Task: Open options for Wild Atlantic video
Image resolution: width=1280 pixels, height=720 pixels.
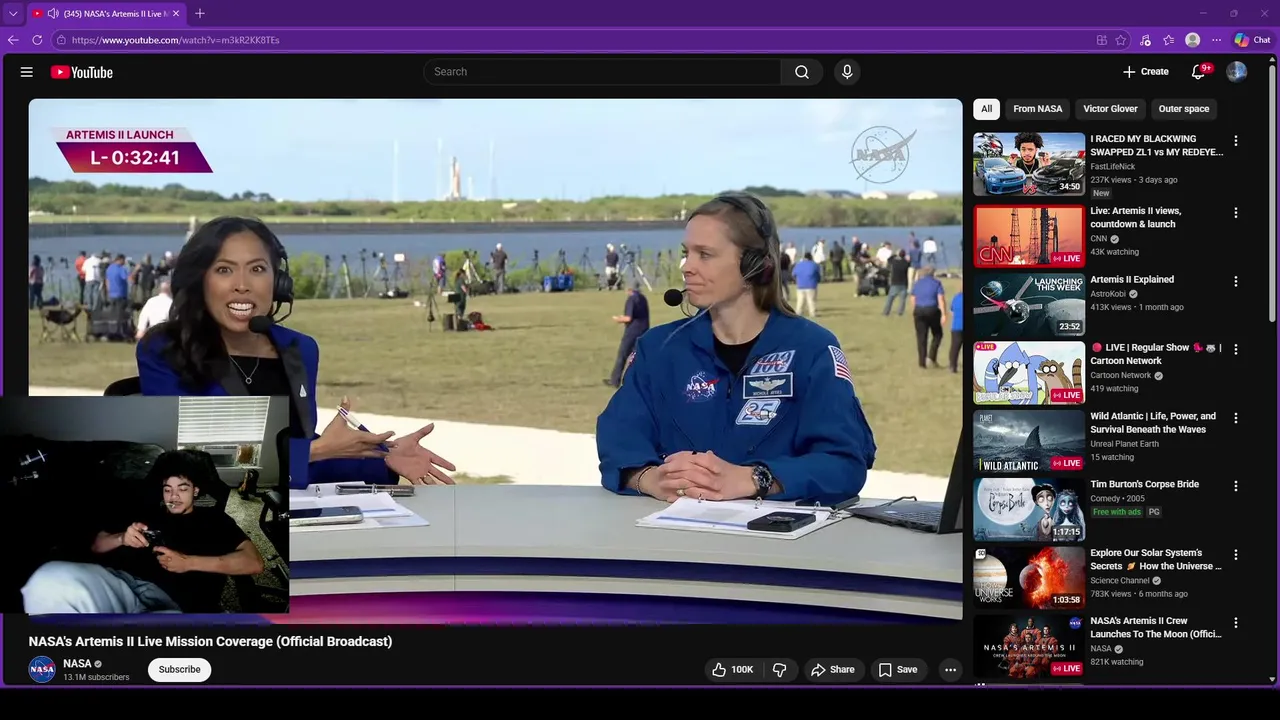Action: point(1235,418)
